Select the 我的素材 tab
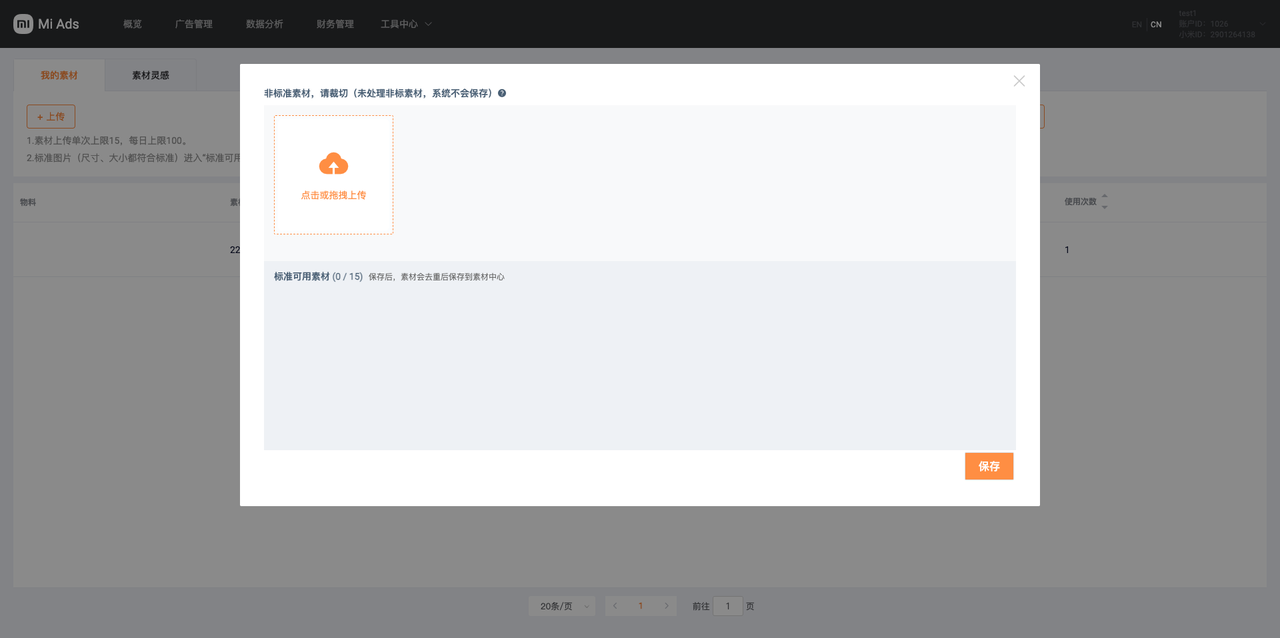The width and height of the screenshot is (1280, 638). (x=59, y=75)
